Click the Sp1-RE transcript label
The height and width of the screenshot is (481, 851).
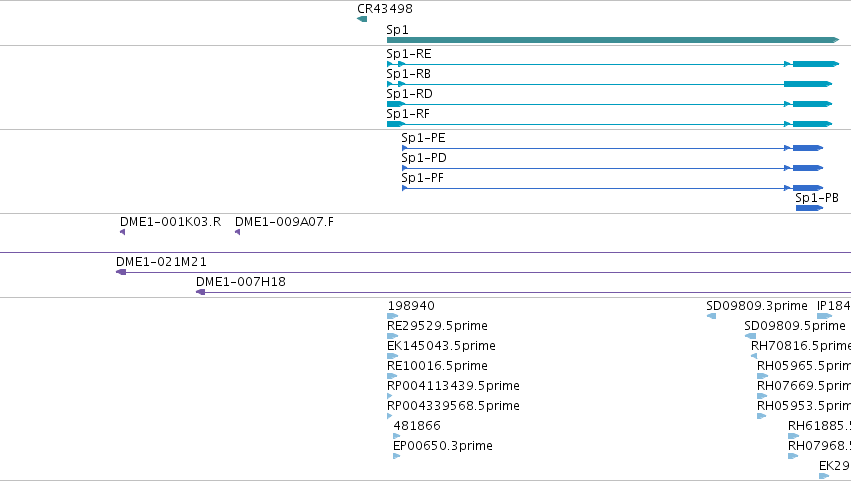[409, 54]
